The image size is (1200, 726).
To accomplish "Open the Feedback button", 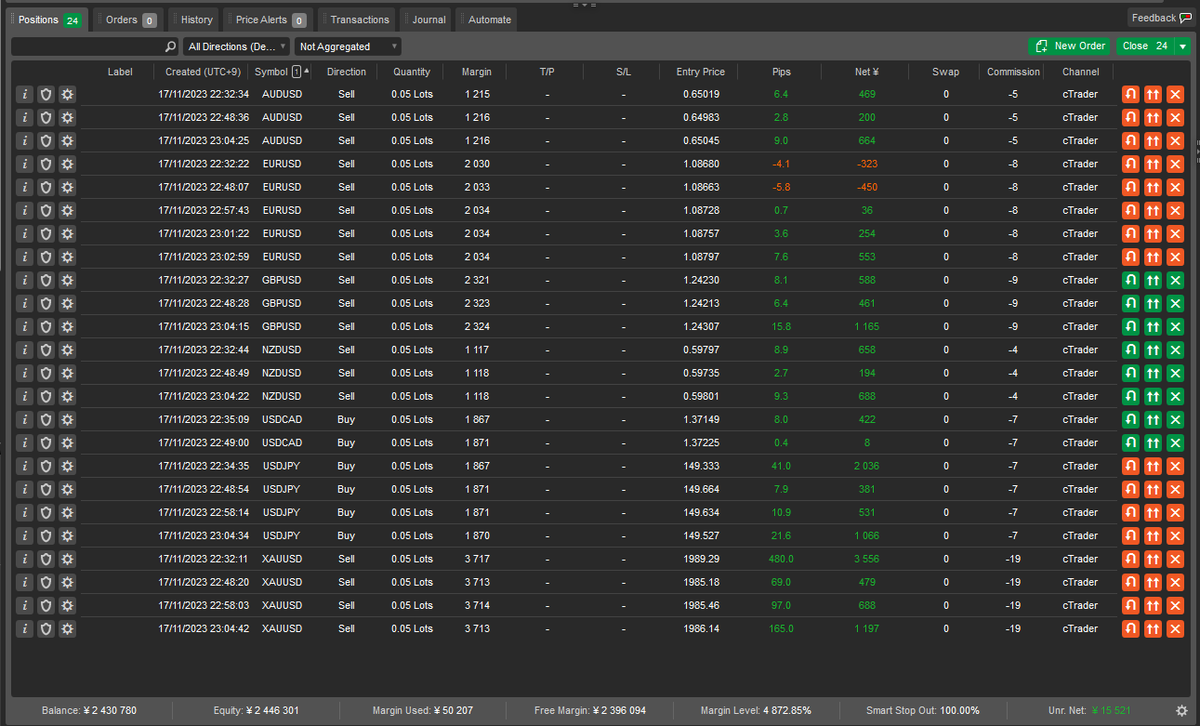I will pos(1160,18).
